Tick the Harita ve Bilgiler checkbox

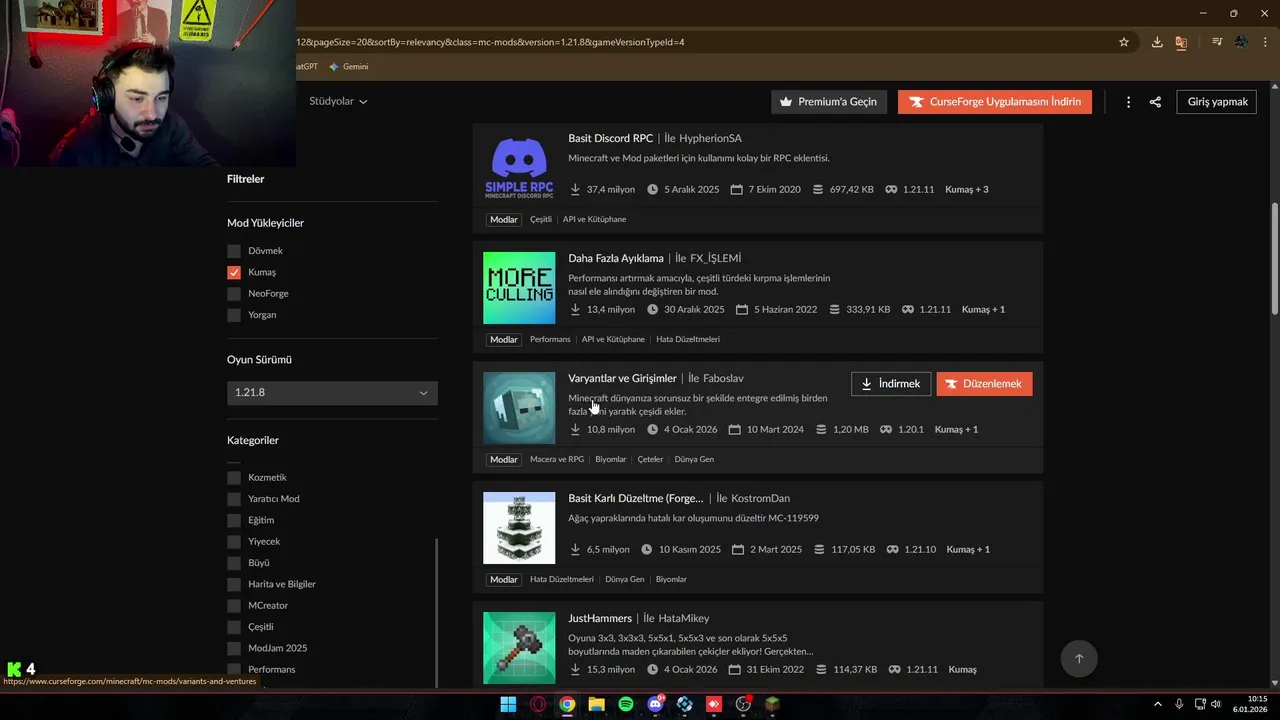(x=234, y=584)
